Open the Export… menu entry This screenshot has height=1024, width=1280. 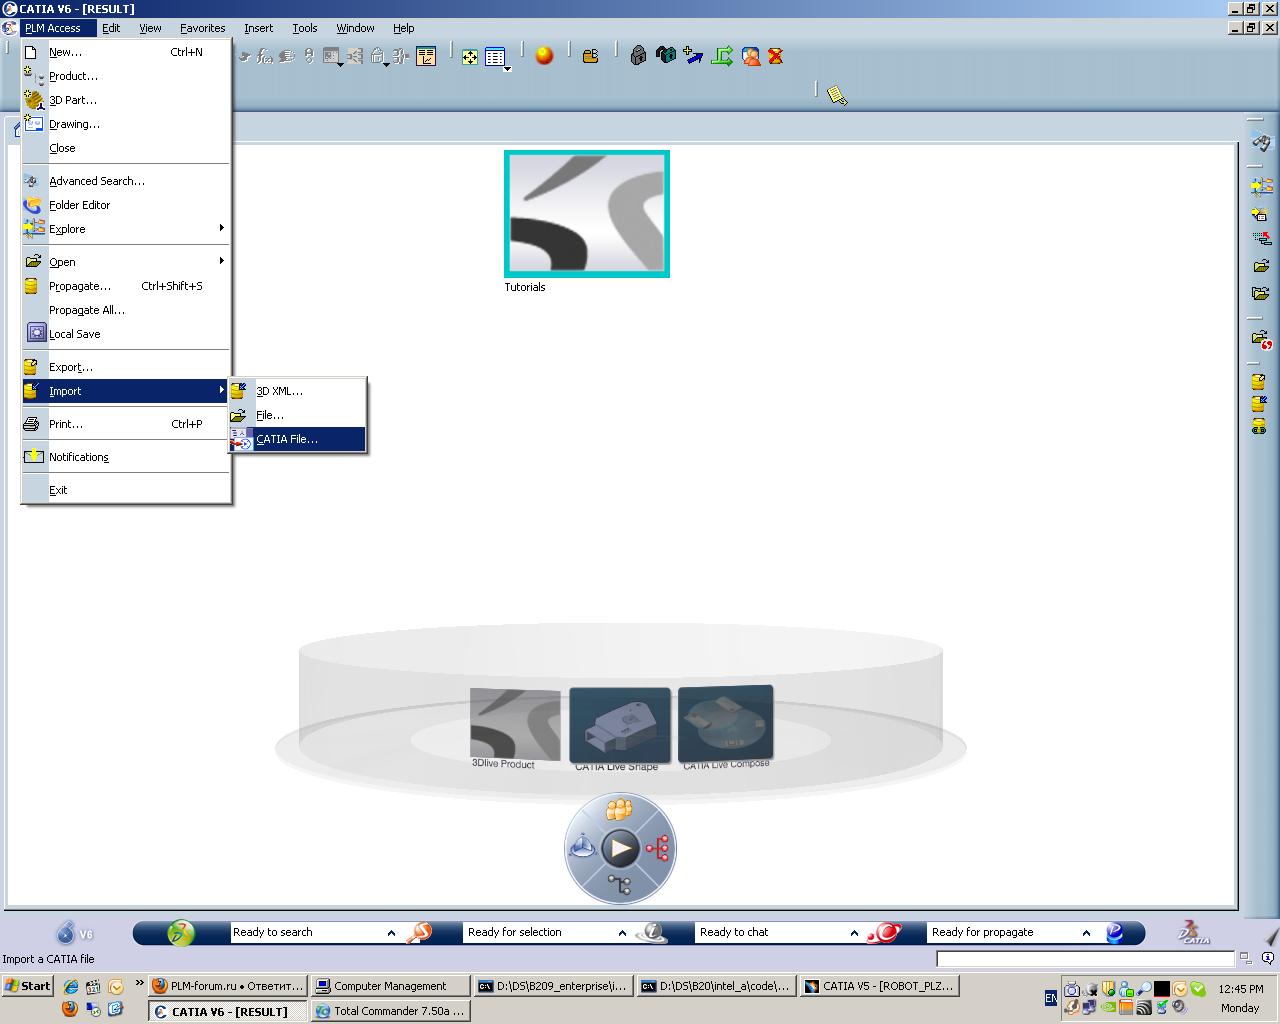pos(126,367)
